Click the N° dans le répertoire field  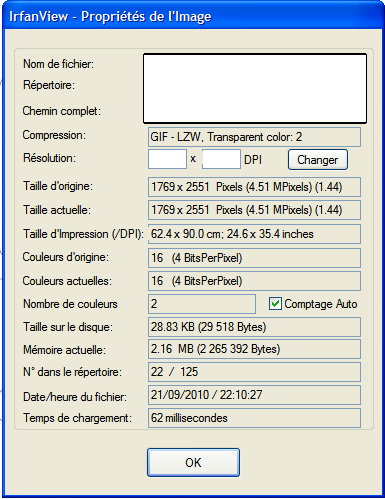point(254,372)
